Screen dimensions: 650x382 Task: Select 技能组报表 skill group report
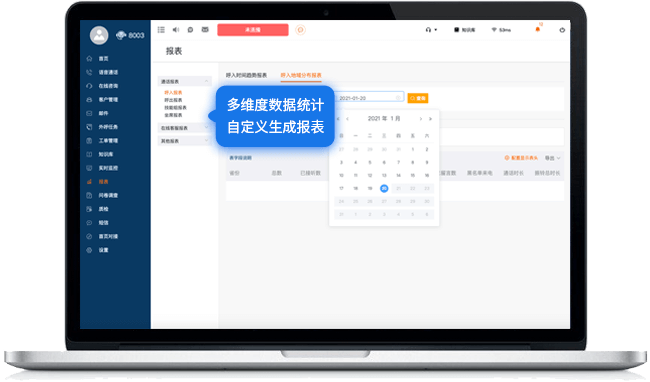(175, 108)
